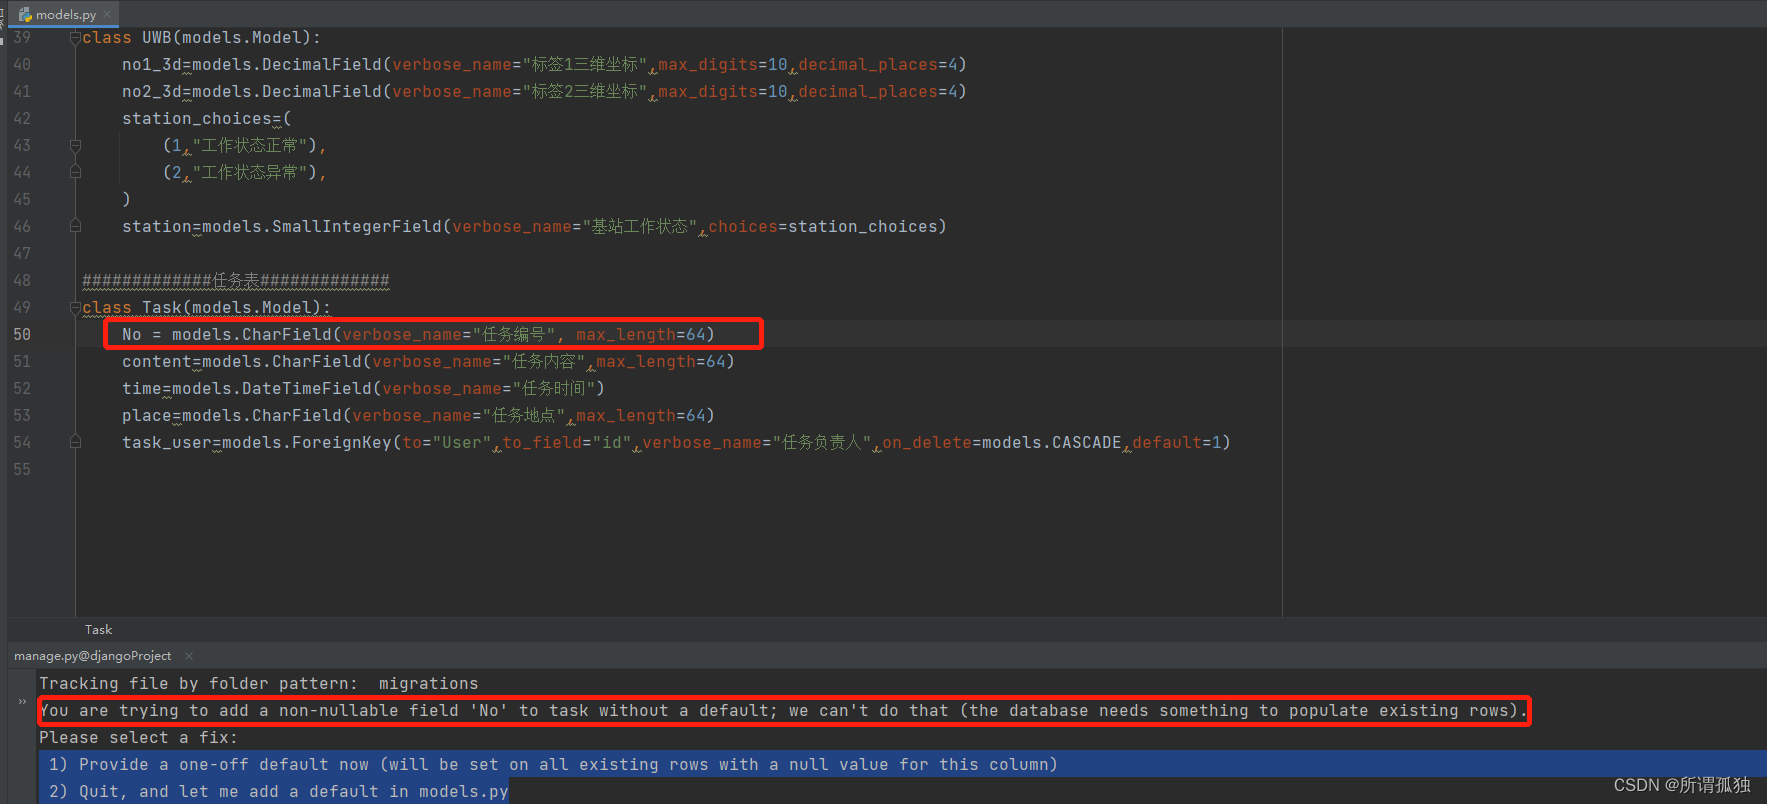Click the choices=station_choices argument

823,227
